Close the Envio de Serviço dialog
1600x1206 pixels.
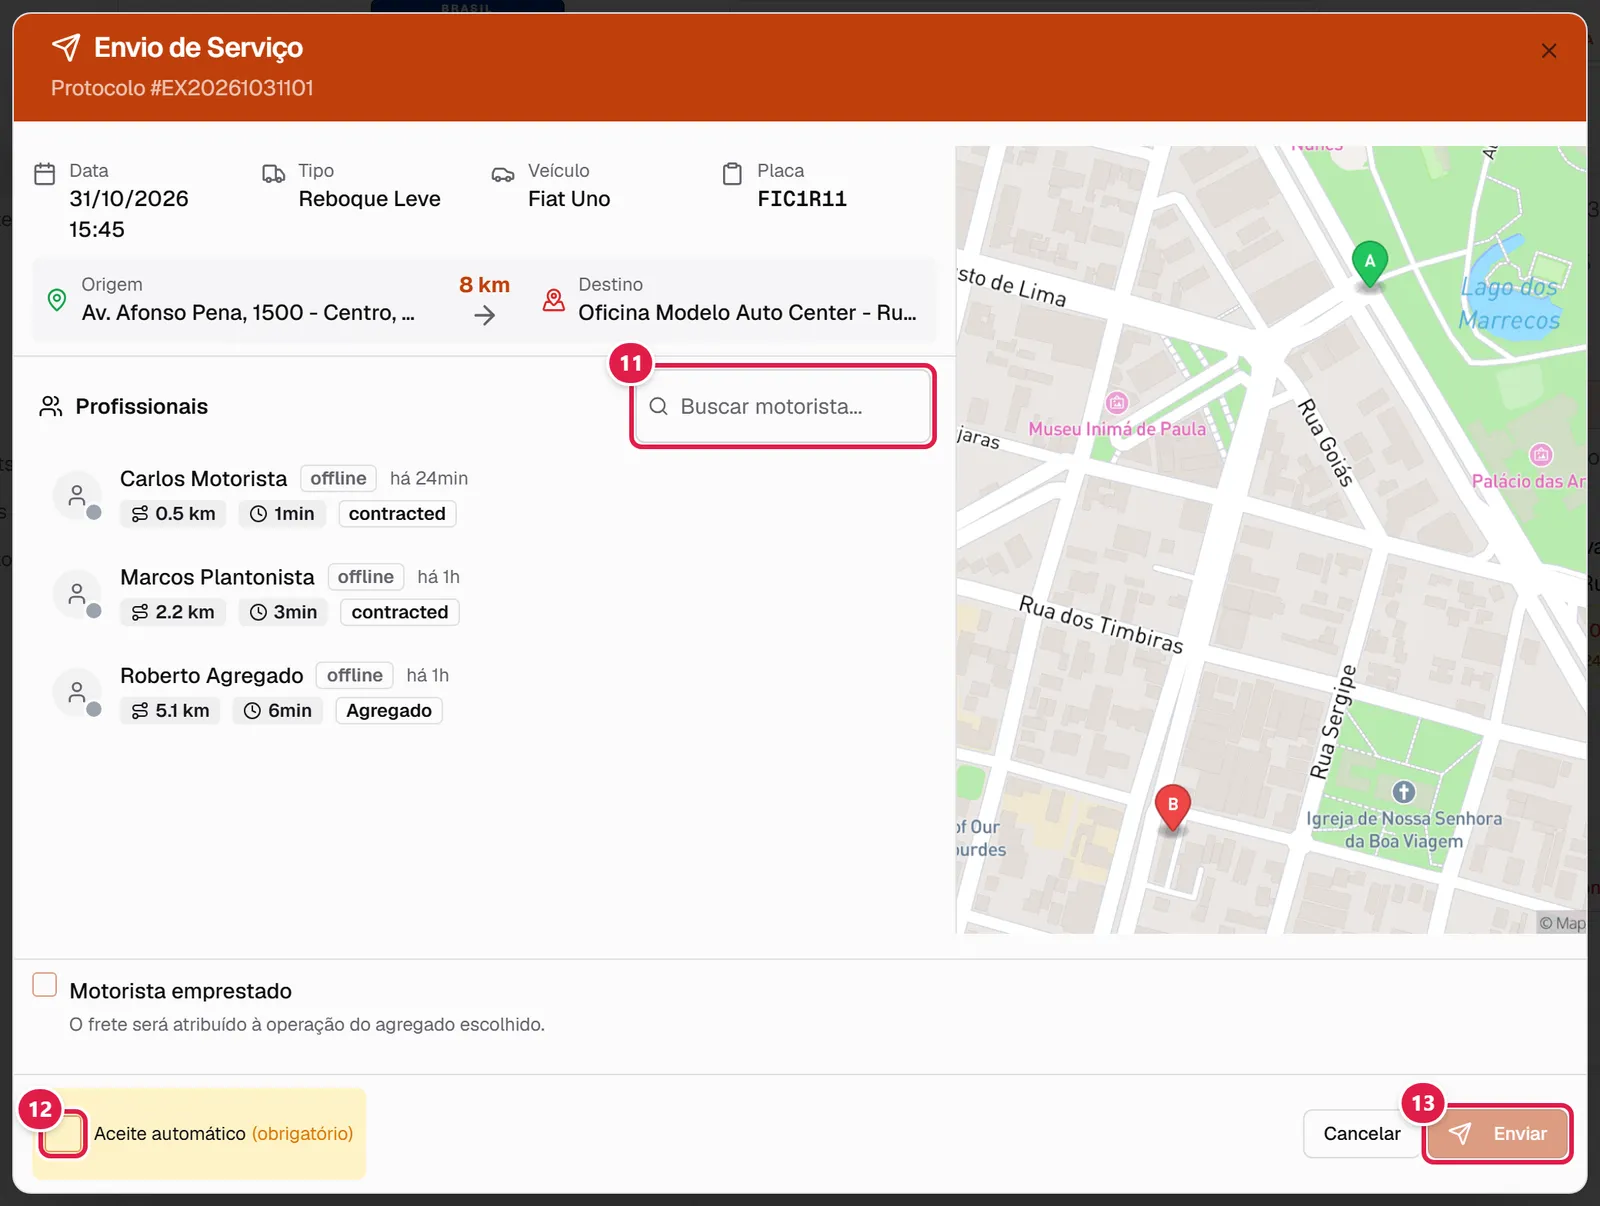click(1548, 51)
